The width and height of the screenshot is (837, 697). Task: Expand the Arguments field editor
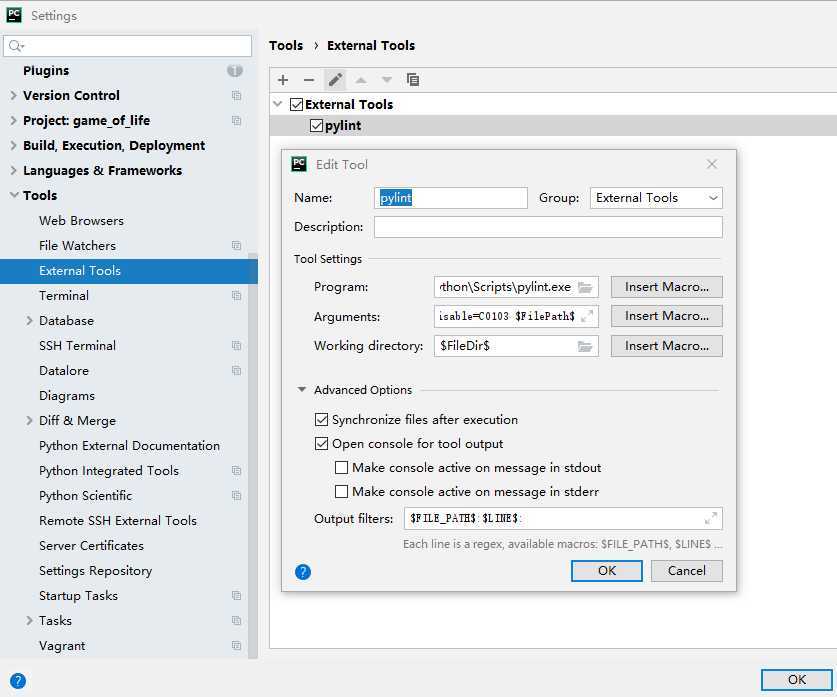pyautogui.click(x=587, y=316)
